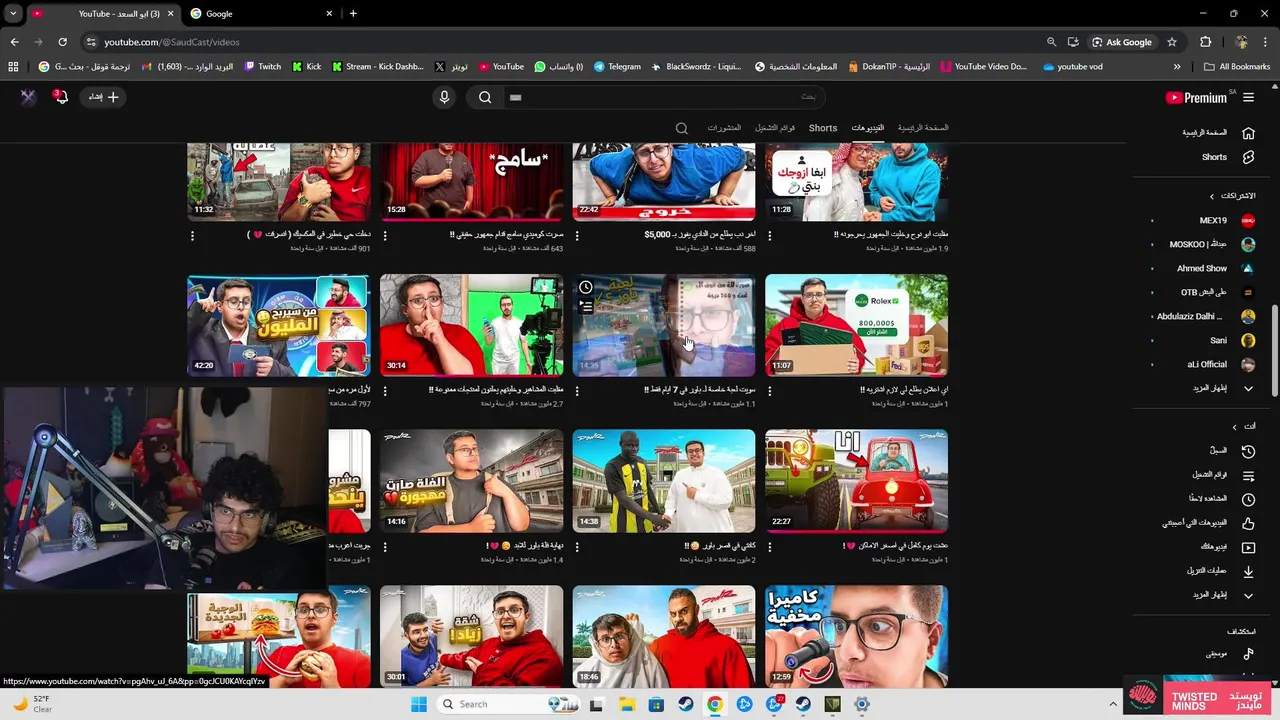The image size is (1280, 720).
Task: Search within channel using magnifier icon
Action: pyautogui.click(x=682, y=128)
